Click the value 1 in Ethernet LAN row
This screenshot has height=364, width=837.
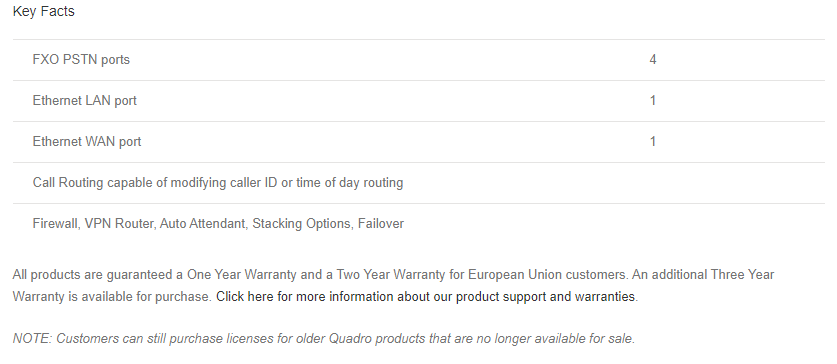652,101
